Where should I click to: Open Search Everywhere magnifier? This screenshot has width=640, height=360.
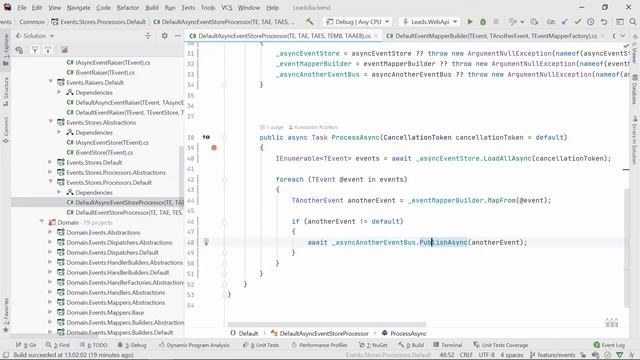click(x=633, y=22)
